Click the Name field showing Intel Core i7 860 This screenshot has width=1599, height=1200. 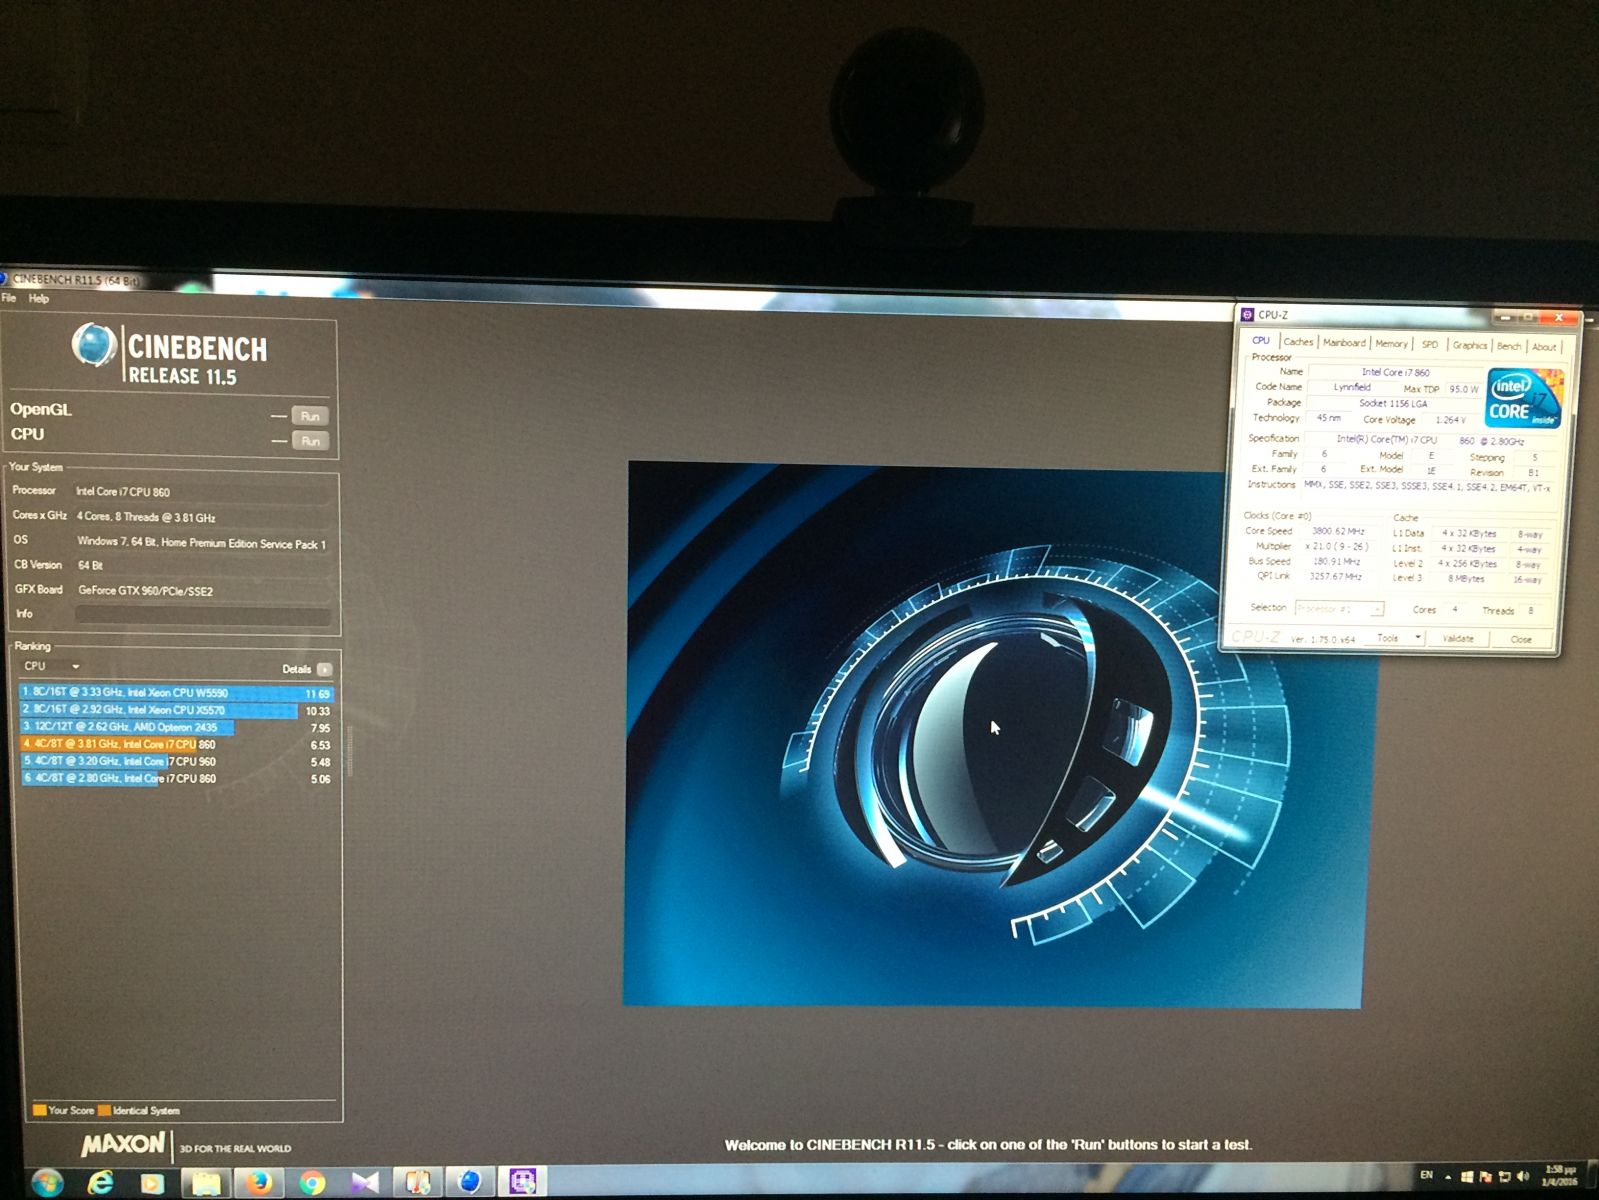(x=1395, y=372)
